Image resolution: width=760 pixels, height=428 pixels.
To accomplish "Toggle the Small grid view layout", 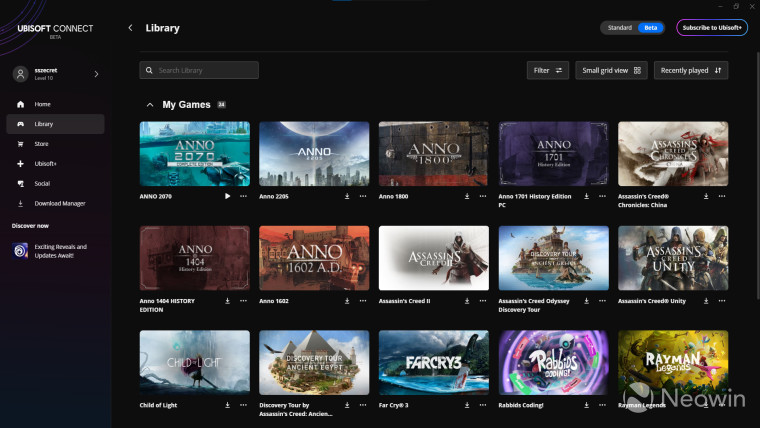I will [611, 70].
